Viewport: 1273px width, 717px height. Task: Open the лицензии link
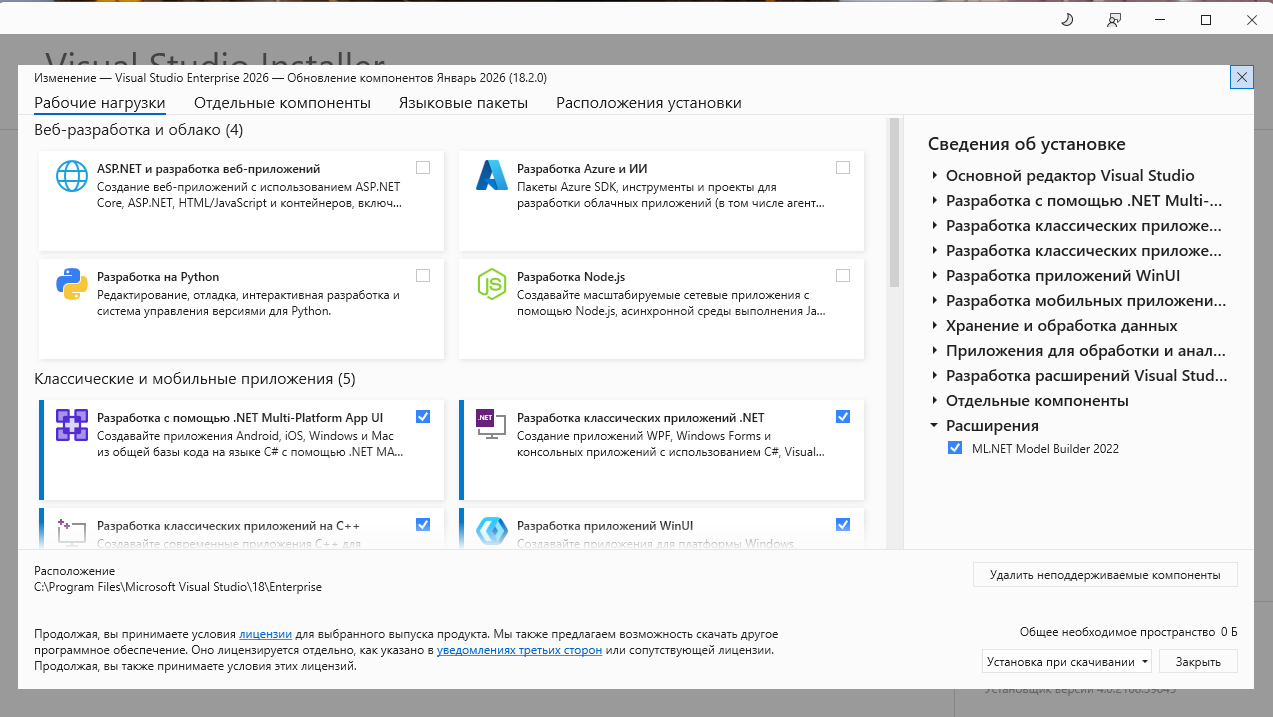pyautogui.click(x=265, y=634)
